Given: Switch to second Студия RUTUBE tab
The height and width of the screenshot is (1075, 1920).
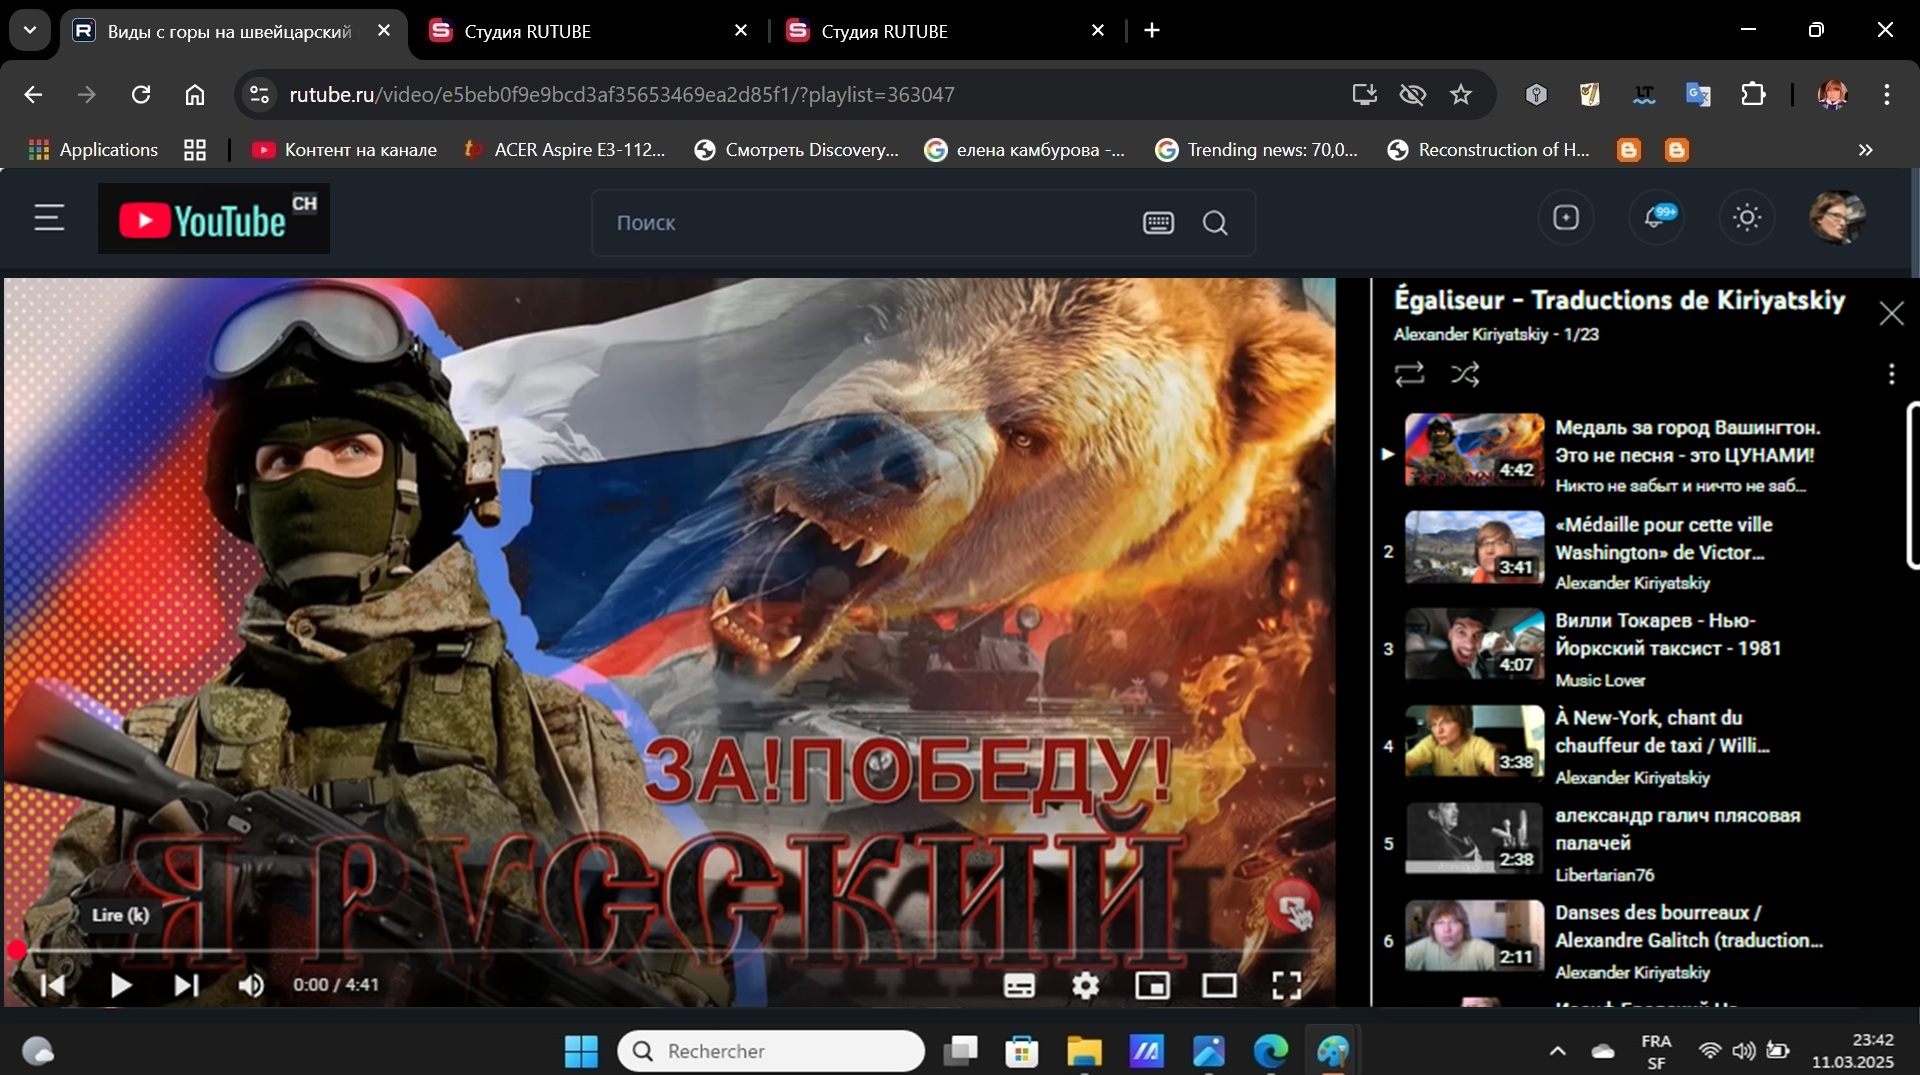Looking at the screenshot, I should (944, 31).
